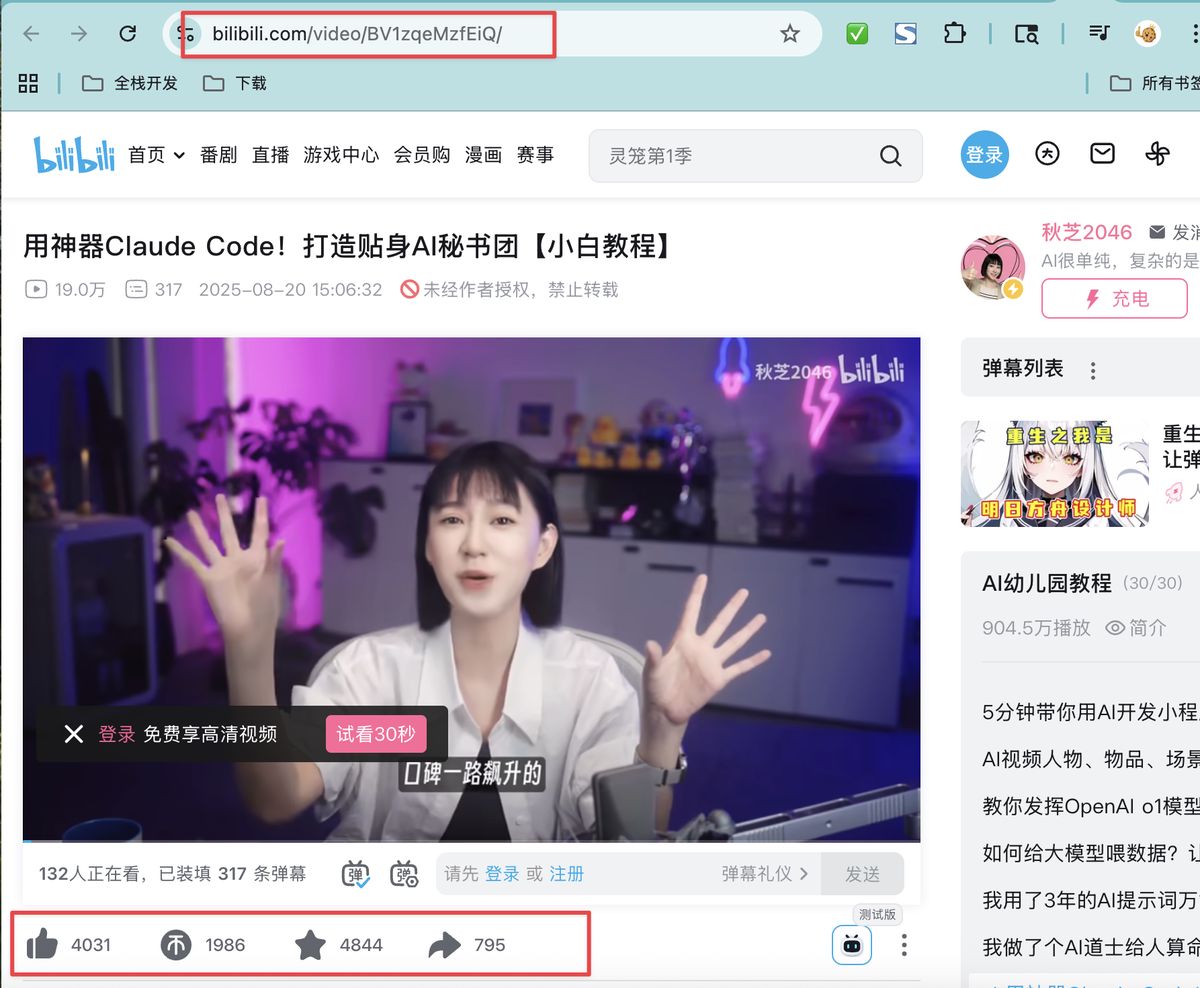This screenshot has height=988, width=1200.
Task: Click the windmill icon in the top navbar
Action: pyautogui.click(x=1157, y=153)
